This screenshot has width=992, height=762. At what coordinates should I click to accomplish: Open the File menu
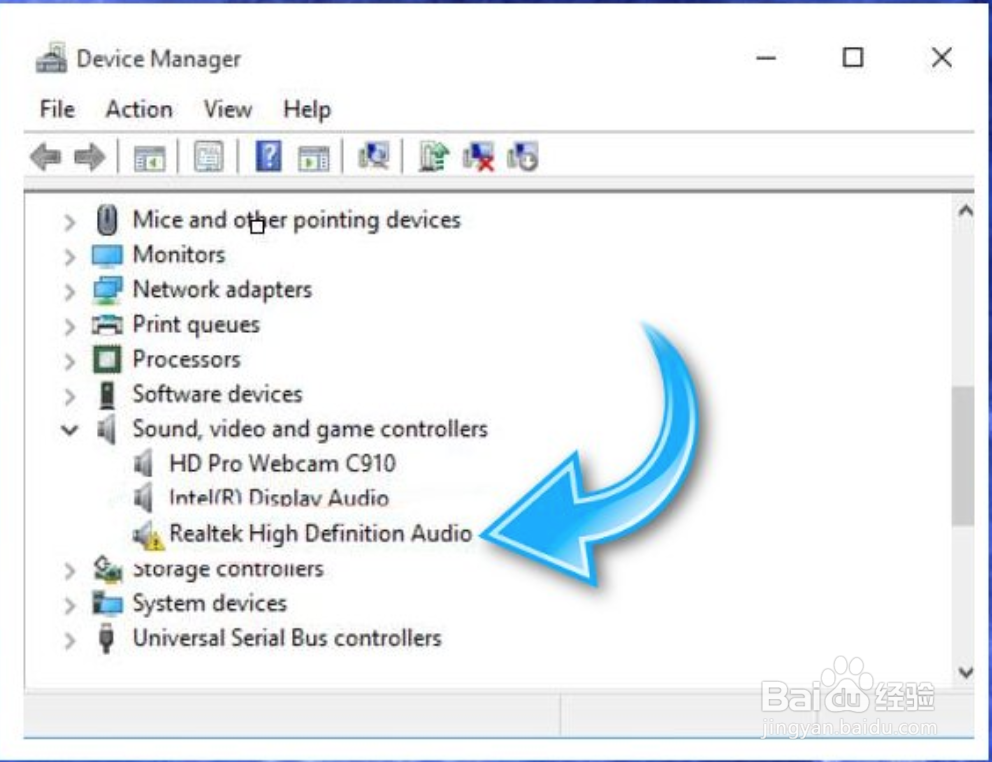coord(57,109)
